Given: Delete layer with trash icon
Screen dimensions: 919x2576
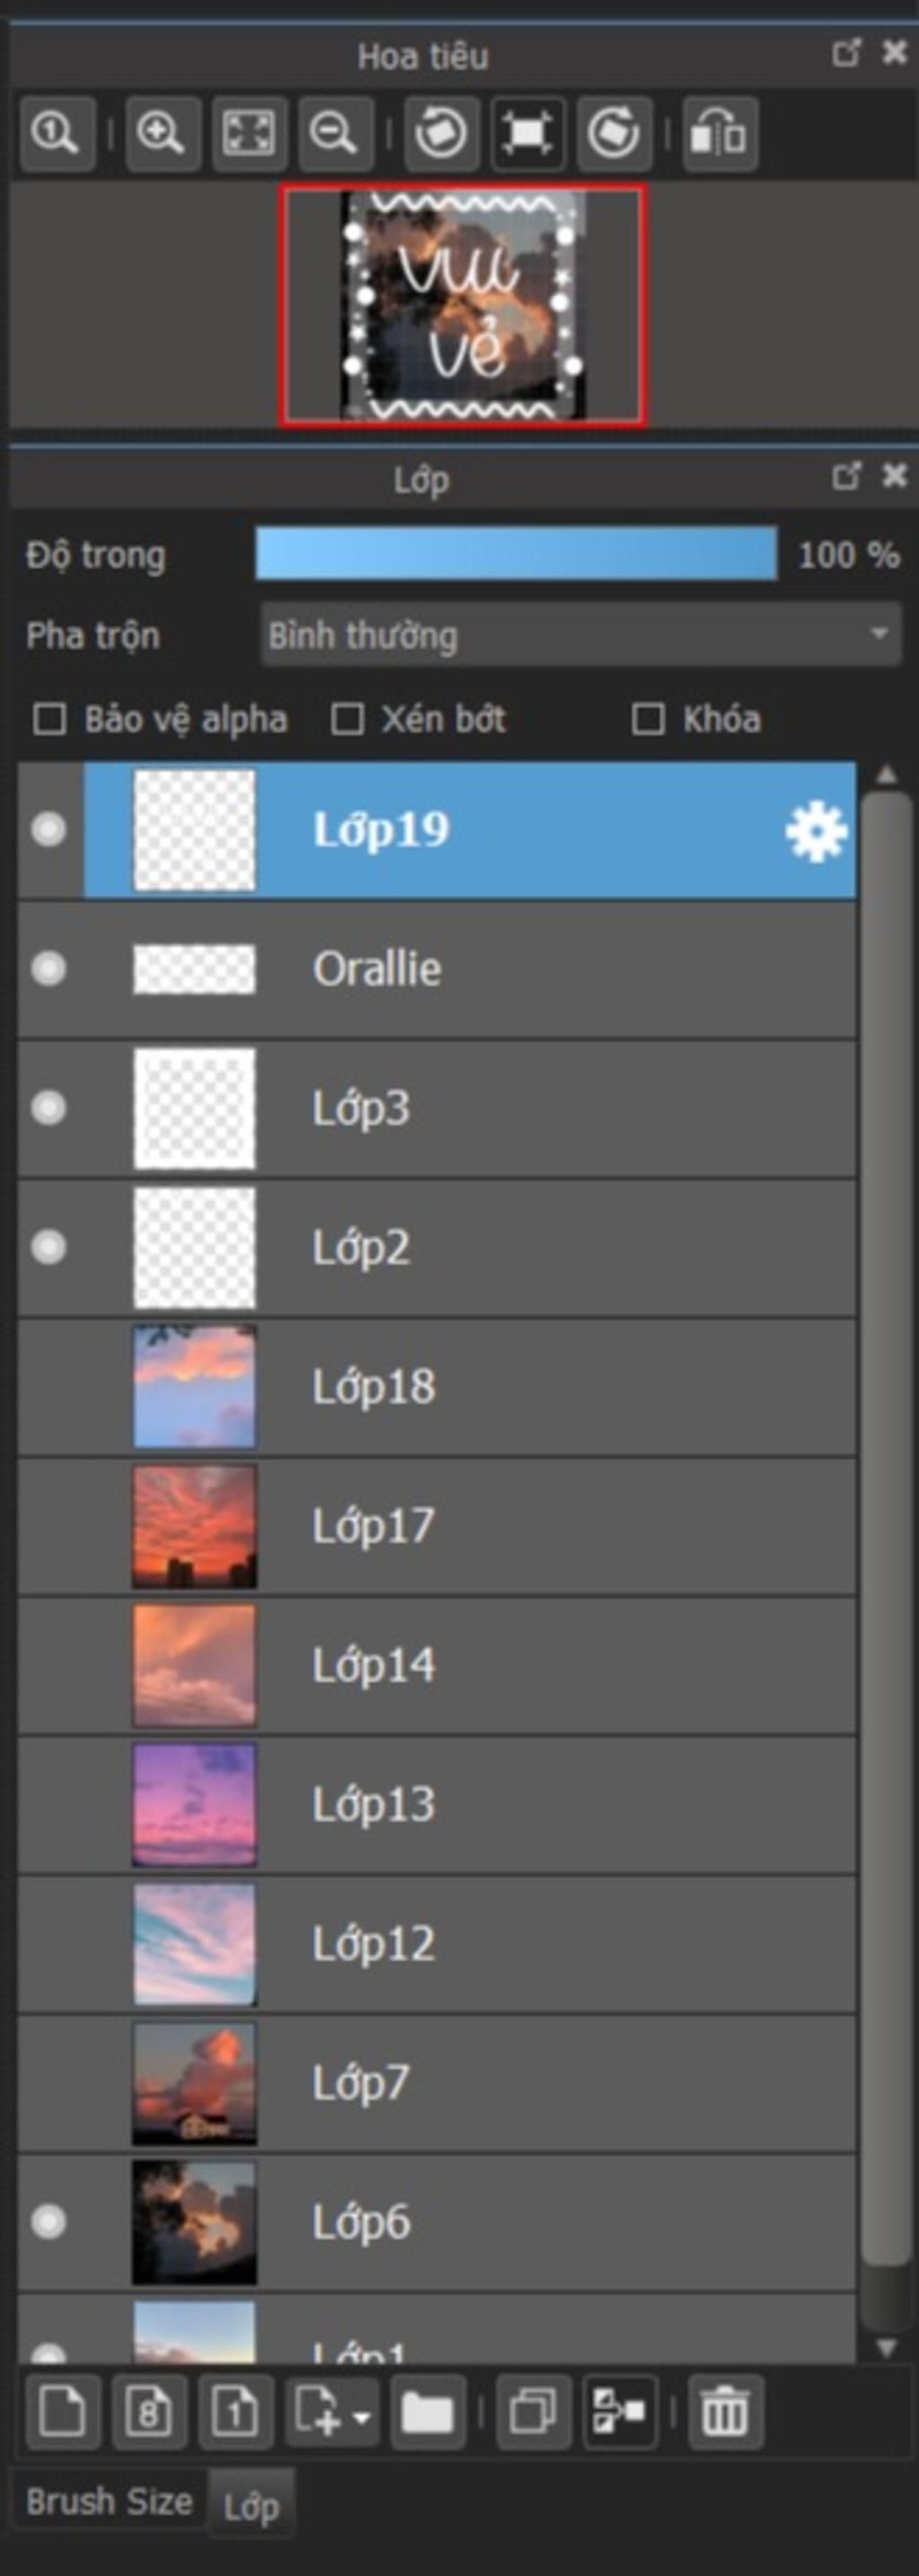Looking at the screenshot, I should pyautogui.click(x=725, y=2411).
